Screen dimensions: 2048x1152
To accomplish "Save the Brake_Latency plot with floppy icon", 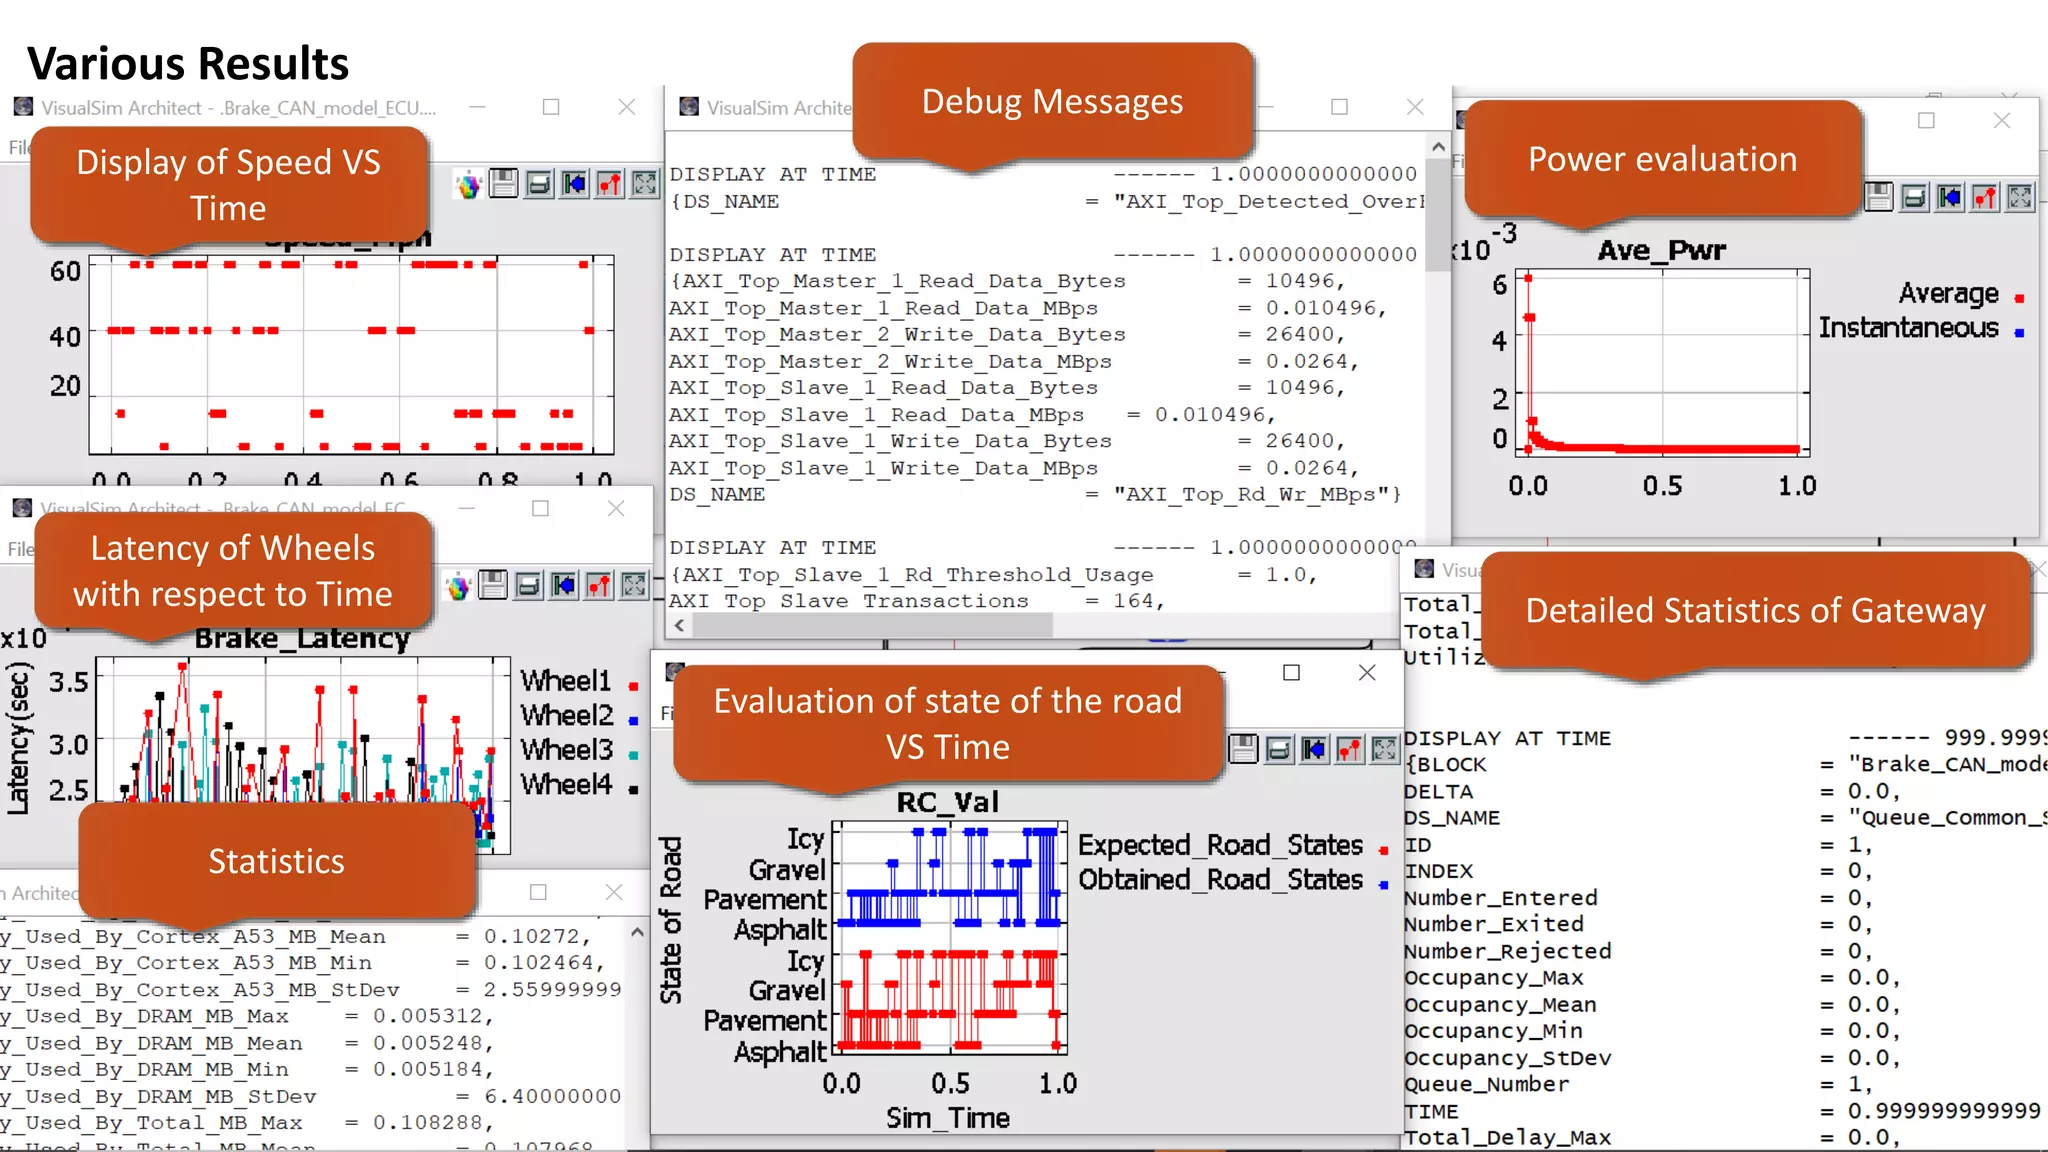I will [493, 585].
